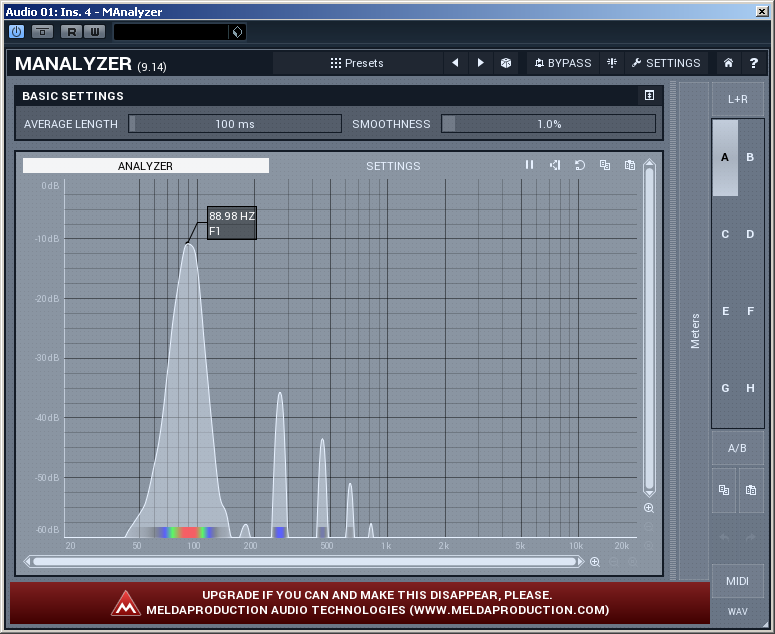Open the host preset name field
Viewport: 775px width, 634px height.
(171, 32)
